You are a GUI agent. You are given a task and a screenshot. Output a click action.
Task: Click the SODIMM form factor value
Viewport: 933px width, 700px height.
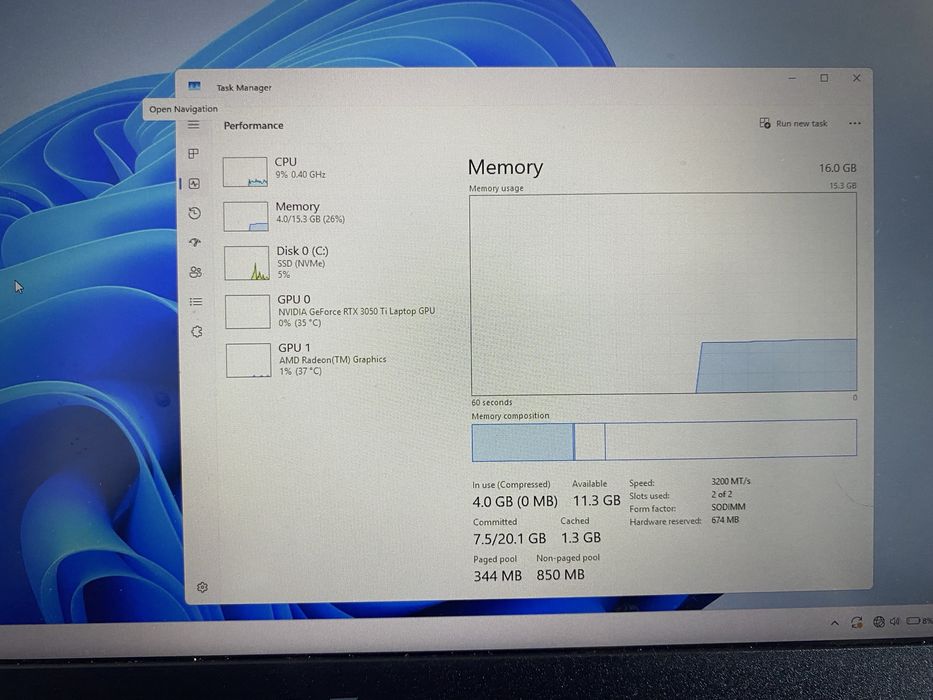click(728, 507)
